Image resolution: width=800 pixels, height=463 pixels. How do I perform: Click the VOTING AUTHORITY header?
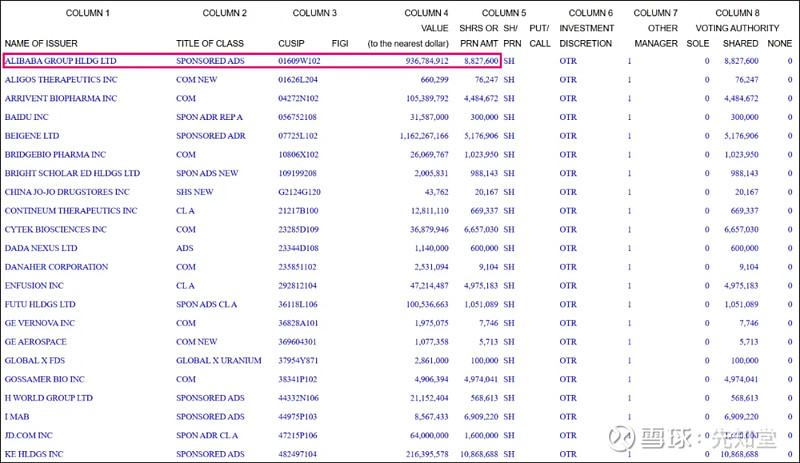(737, 28)
